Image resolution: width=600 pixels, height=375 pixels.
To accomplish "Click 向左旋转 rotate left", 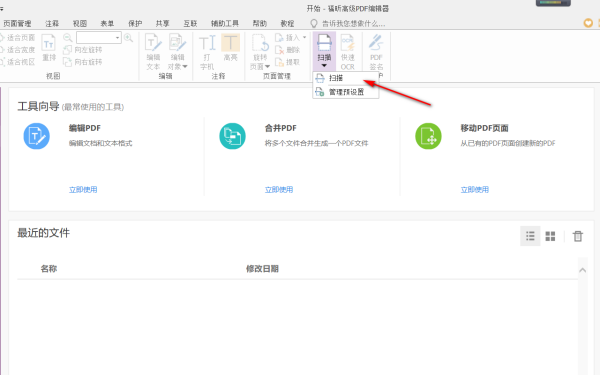I will (x=83, y=50).
